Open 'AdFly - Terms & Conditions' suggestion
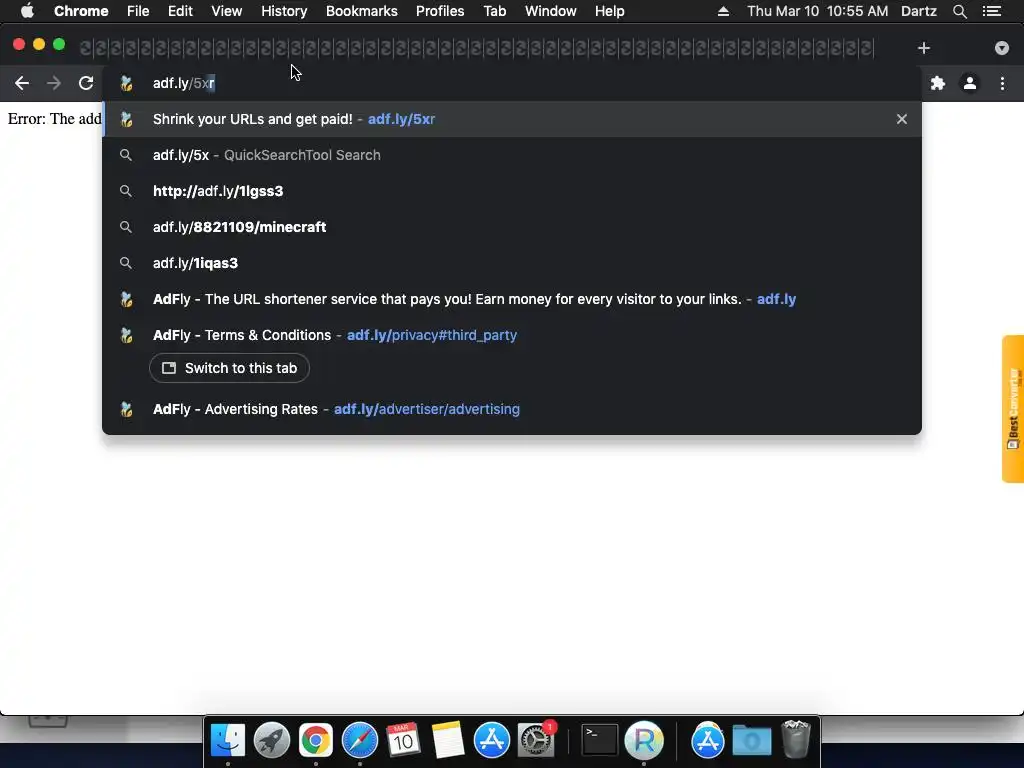Screen dimensions: 1024x768 click(512, 335)
